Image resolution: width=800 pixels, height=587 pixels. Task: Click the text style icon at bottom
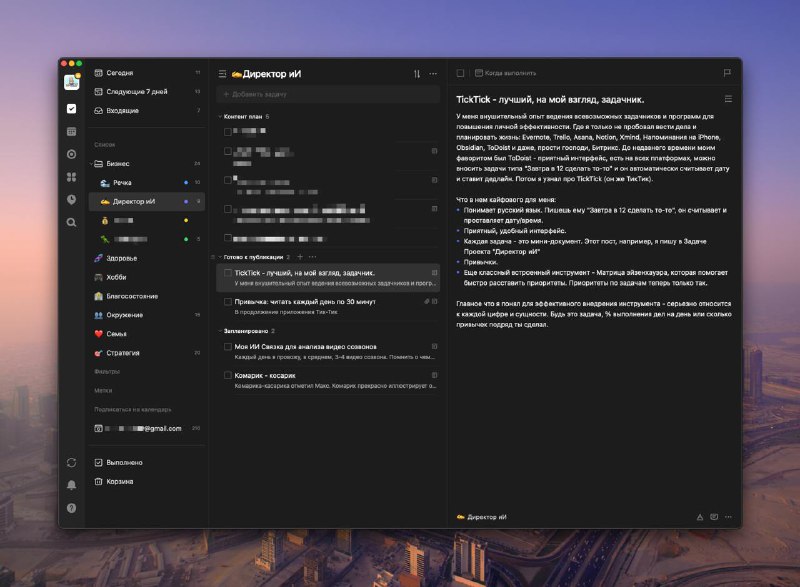pos(699,517)
